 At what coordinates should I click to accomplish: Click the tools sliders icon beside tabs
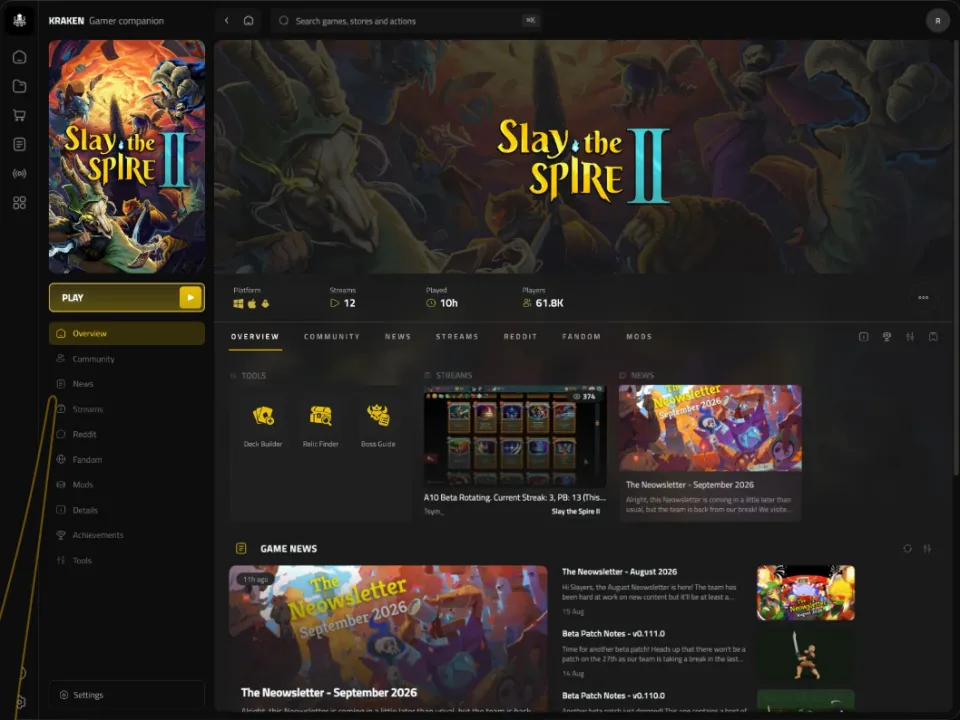click(x=910, y=337)
